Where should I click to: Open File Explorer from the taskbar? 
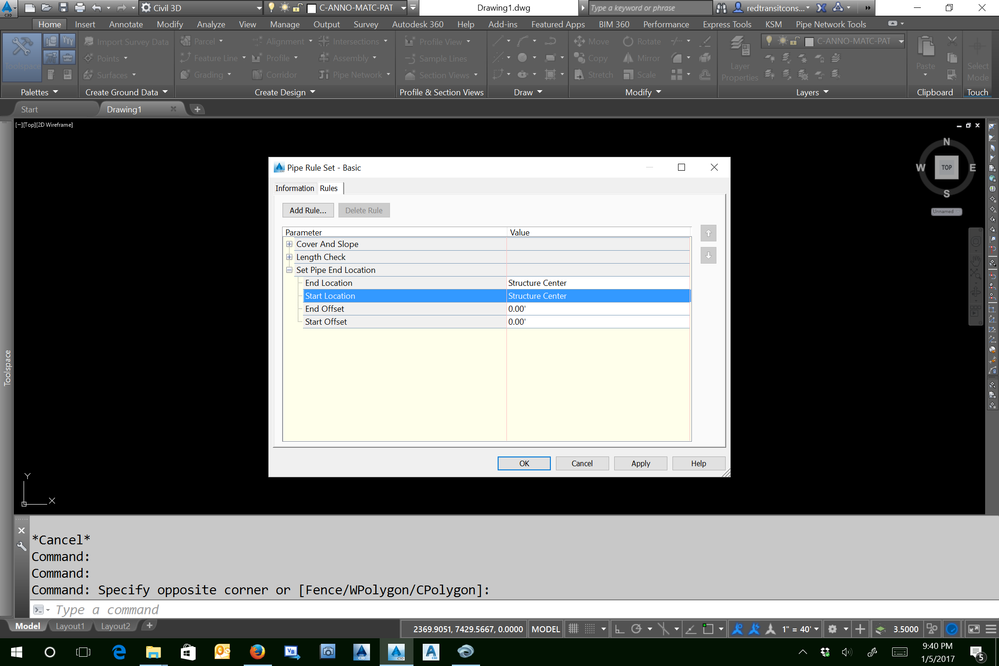153,651
